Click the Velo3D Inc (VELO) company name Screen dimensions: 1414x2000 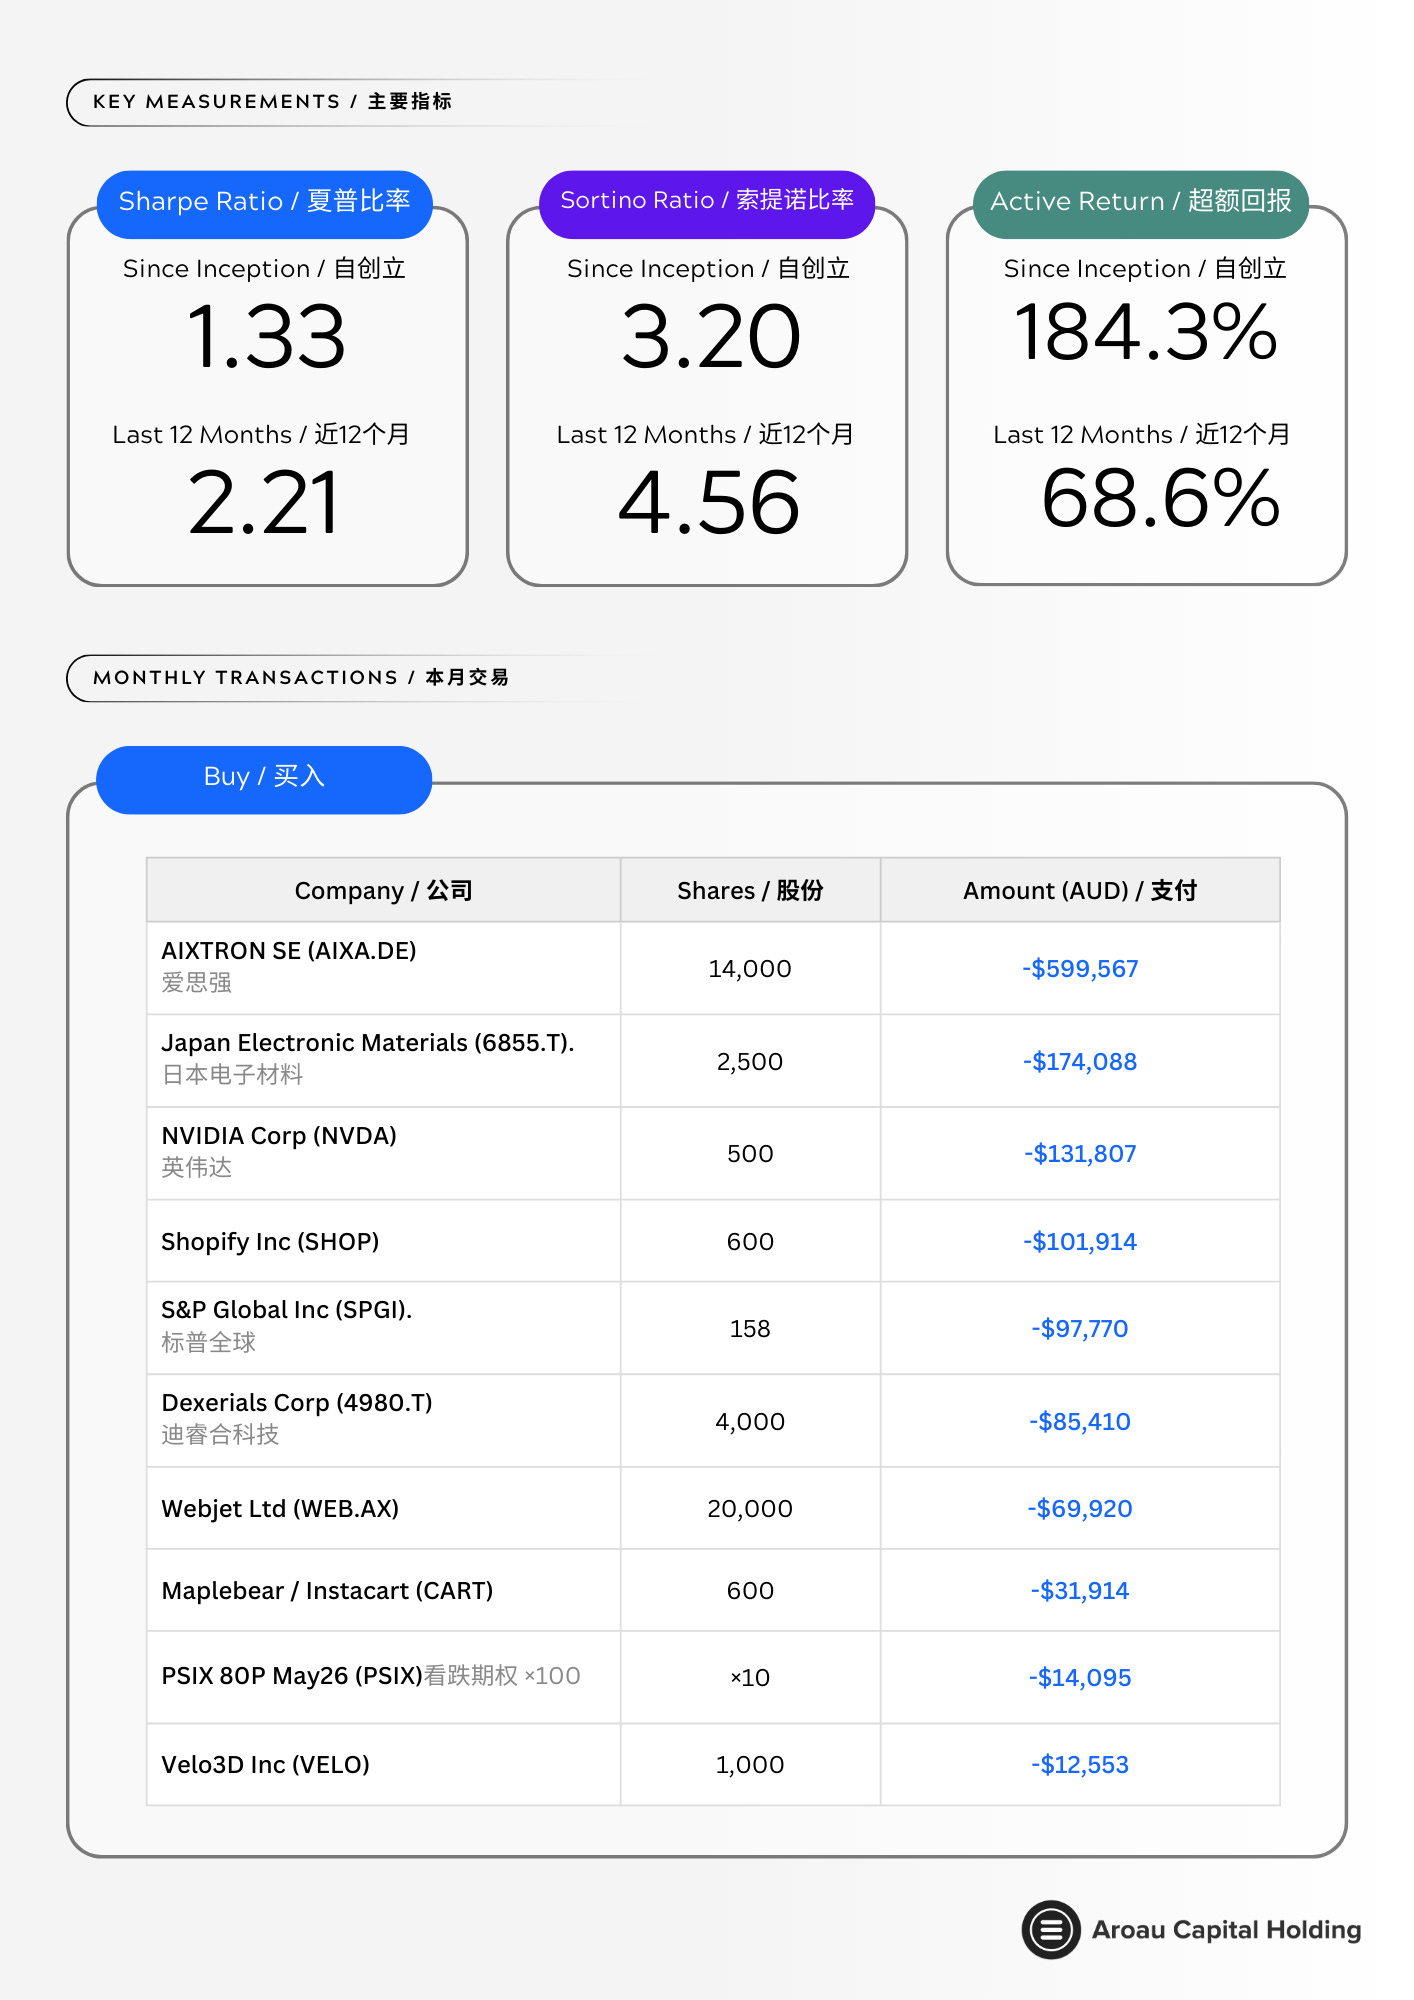265,1765
